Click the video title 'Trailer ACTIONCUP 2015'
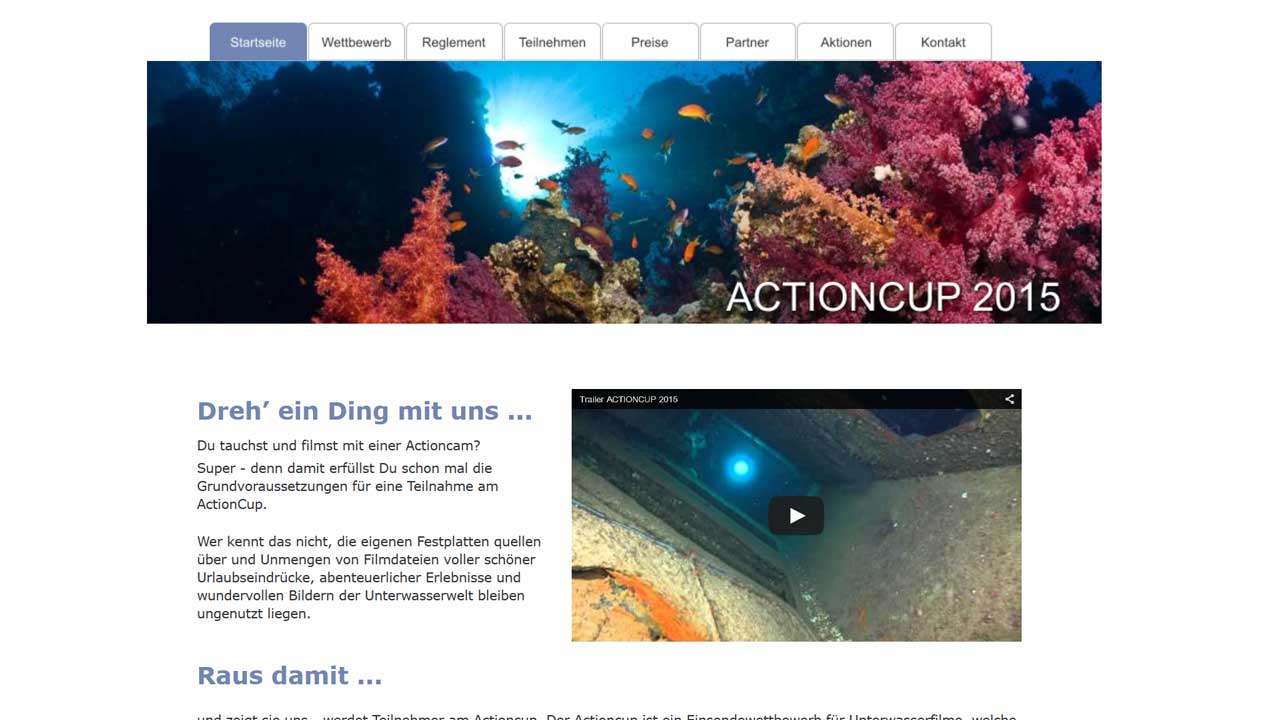The height and width of the screenshot is (720, 1280). (x=628, y=399)
